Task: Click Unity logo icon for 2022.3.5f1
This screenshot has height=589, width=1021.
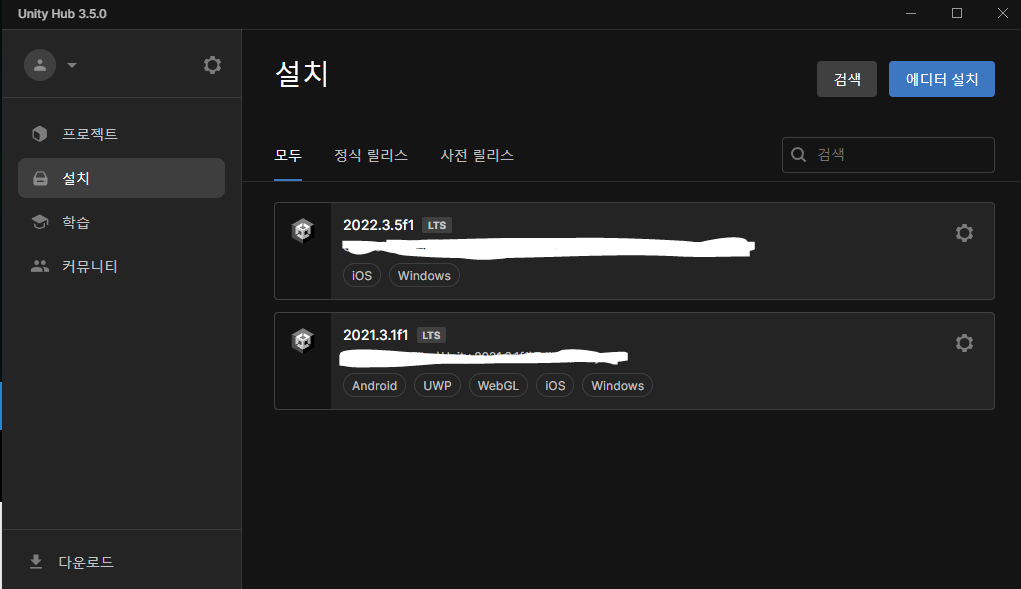Action: pyautogui.click(x=303, y=230)
